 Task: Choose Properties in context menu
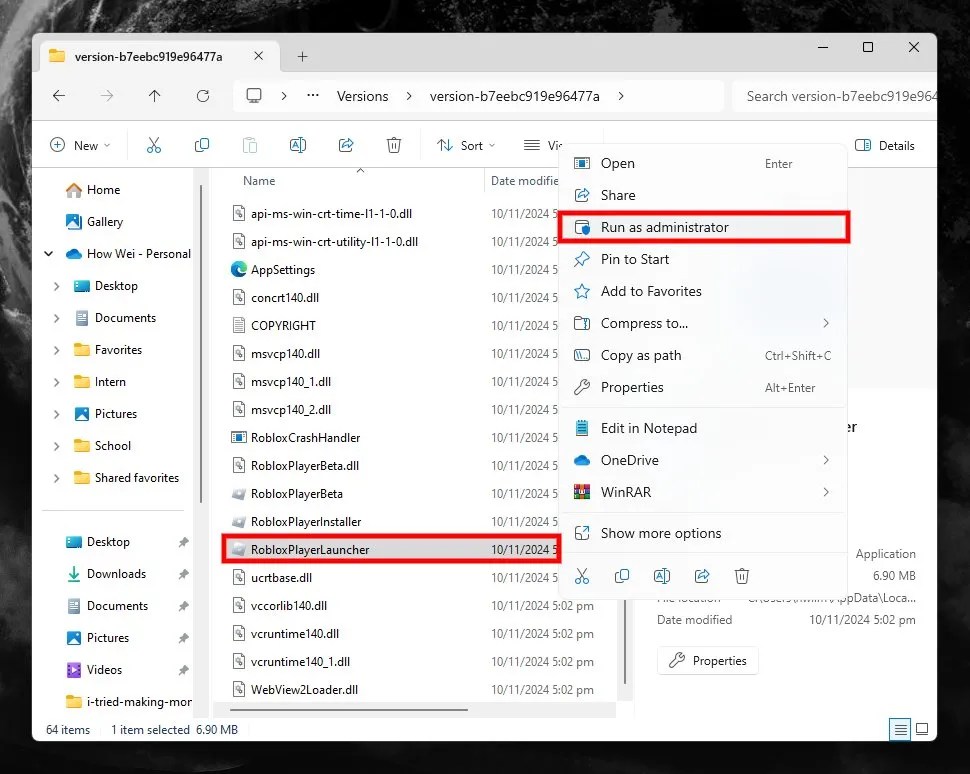coord(703,387)
